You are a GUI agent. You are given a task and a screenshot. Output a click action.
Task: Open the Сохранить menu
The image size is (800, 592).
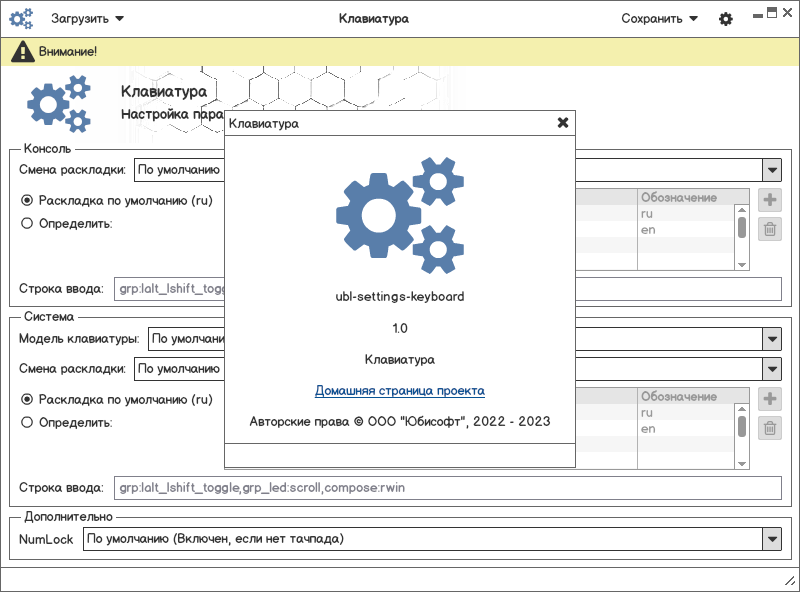(x=659, y=19)
